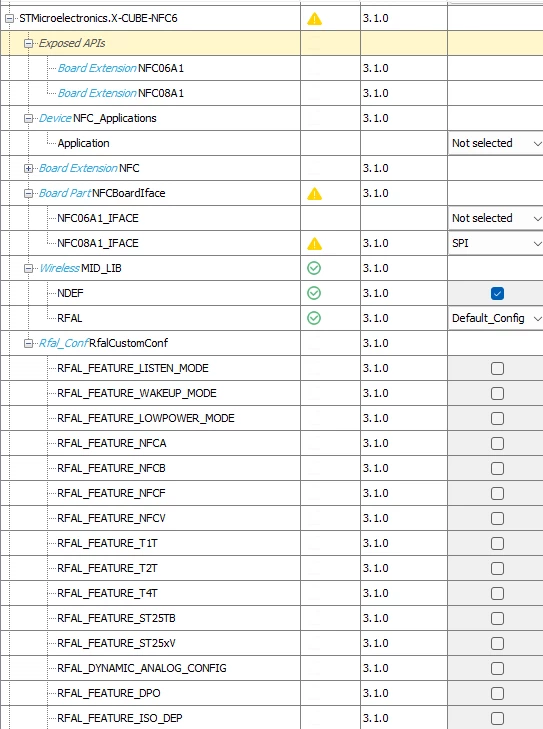
Task: Enable RFAL_FEATURE_T2T checkbox
Action: [497, 568]
